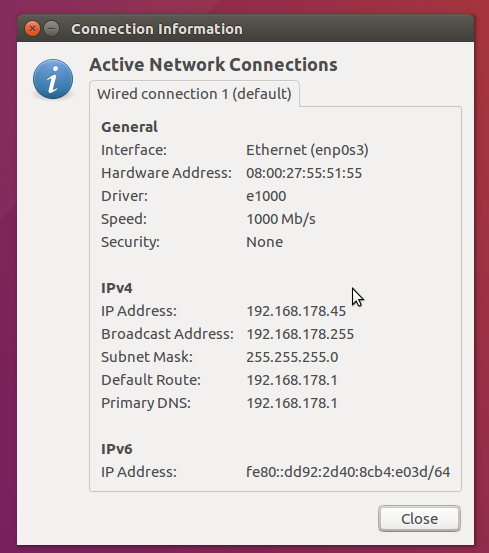
Task: Click the IPv4 address 192.168.178.45
Action: [x=296, y=311]
